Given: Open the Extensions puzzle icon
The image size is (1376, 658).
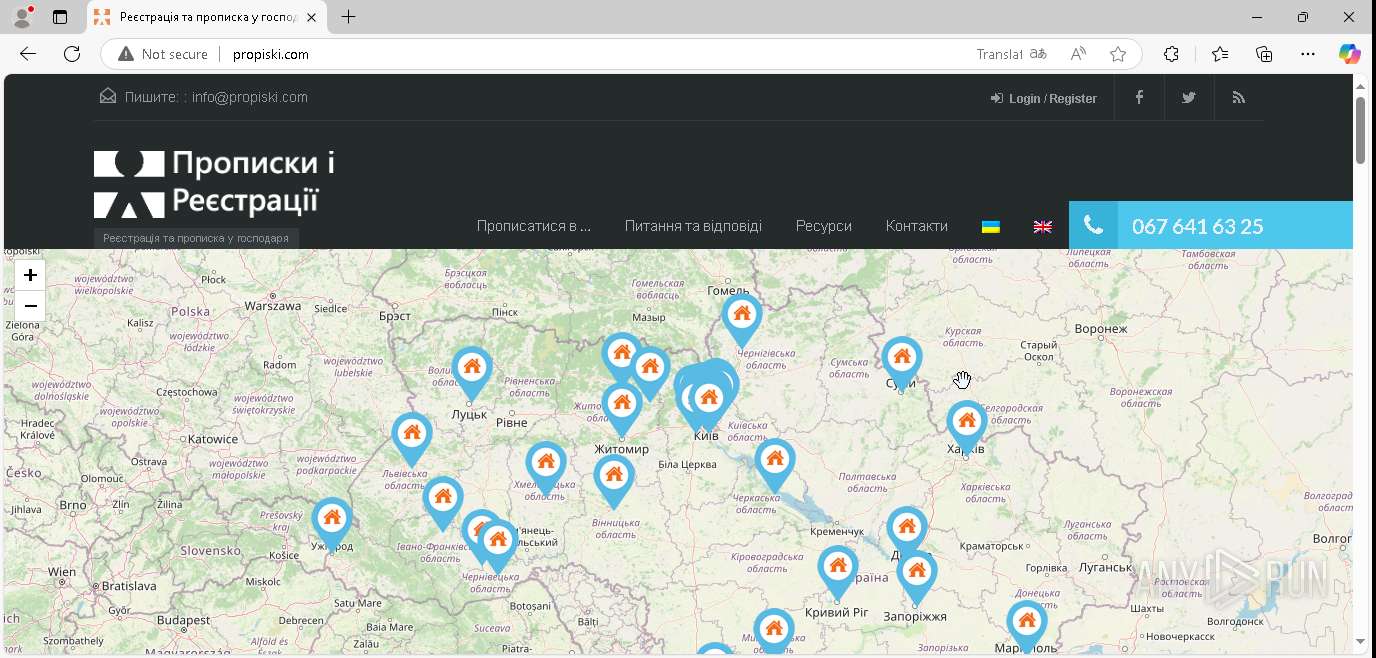Looking at the screenshot, I should point(1172,54).
